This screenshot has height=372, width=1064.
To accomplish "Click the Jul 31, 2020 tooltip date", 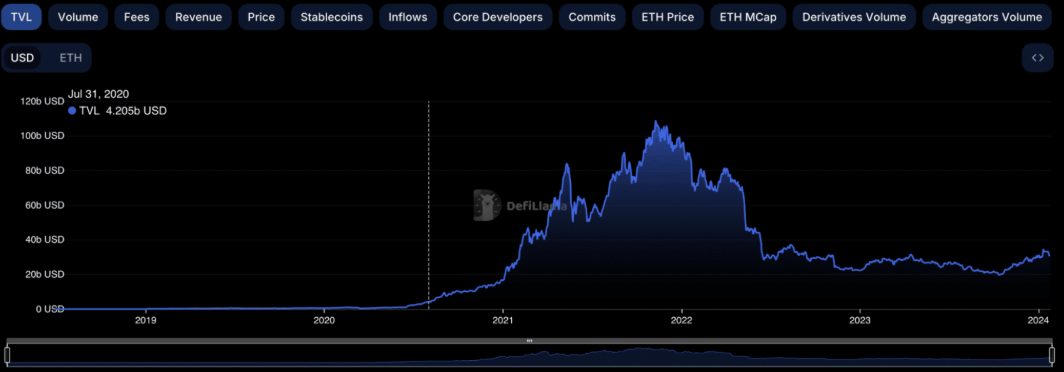I will (x=98, y=94).
